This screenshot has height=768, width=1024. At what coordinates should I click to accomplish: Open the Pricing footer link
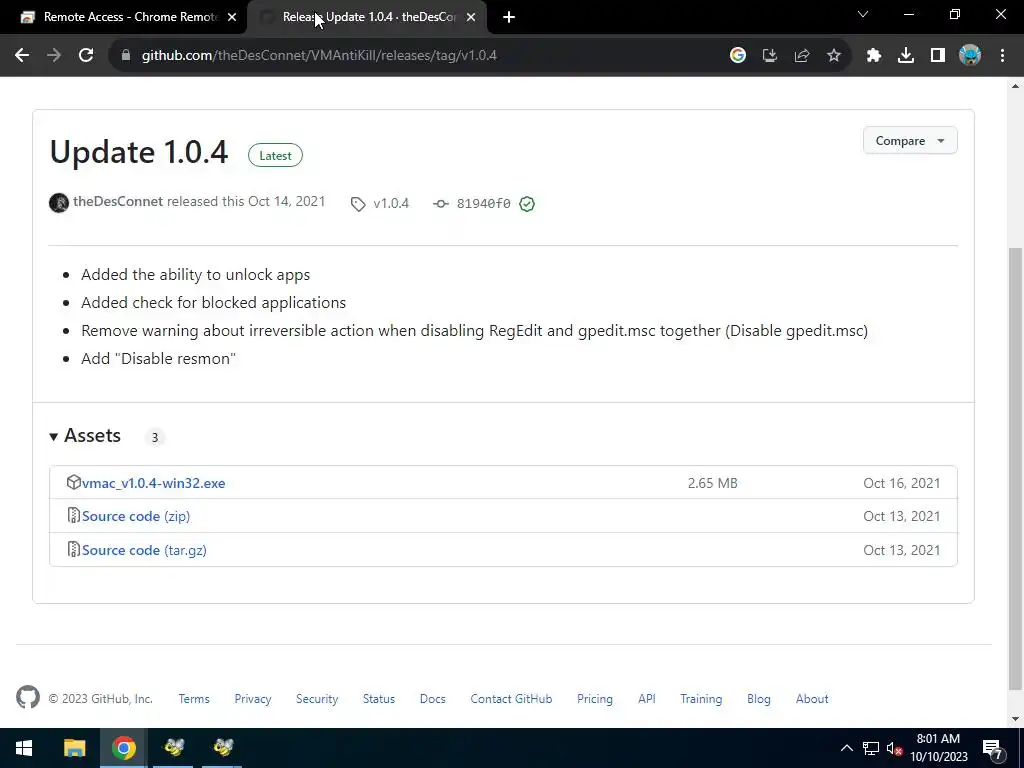point(595,699)
